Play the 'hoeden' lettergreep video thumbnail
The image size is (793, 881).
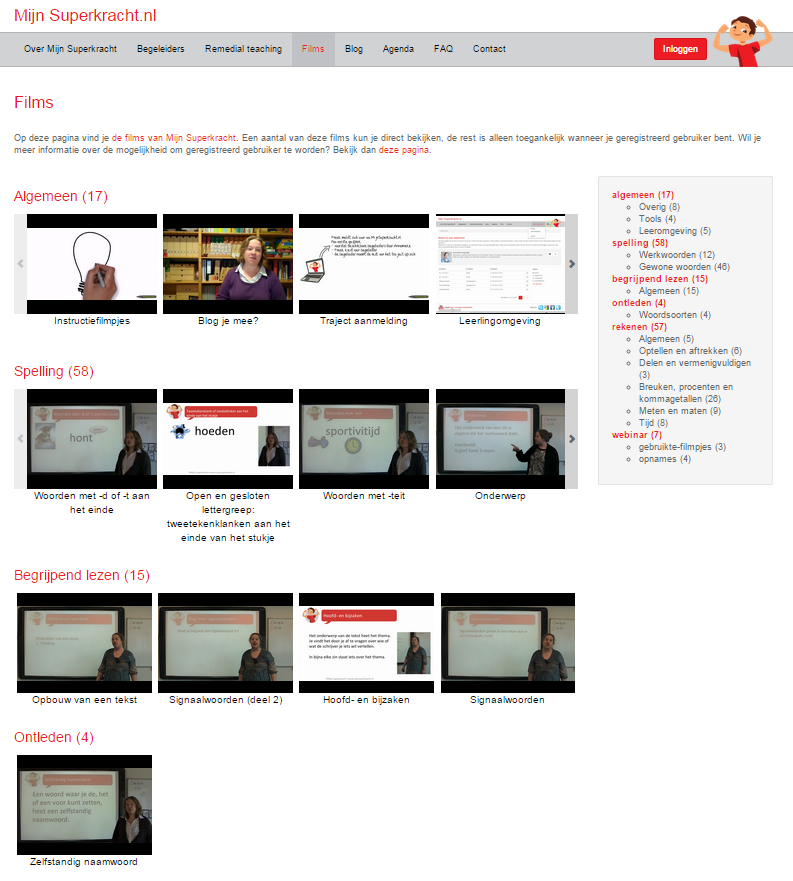tap(228, 439)
